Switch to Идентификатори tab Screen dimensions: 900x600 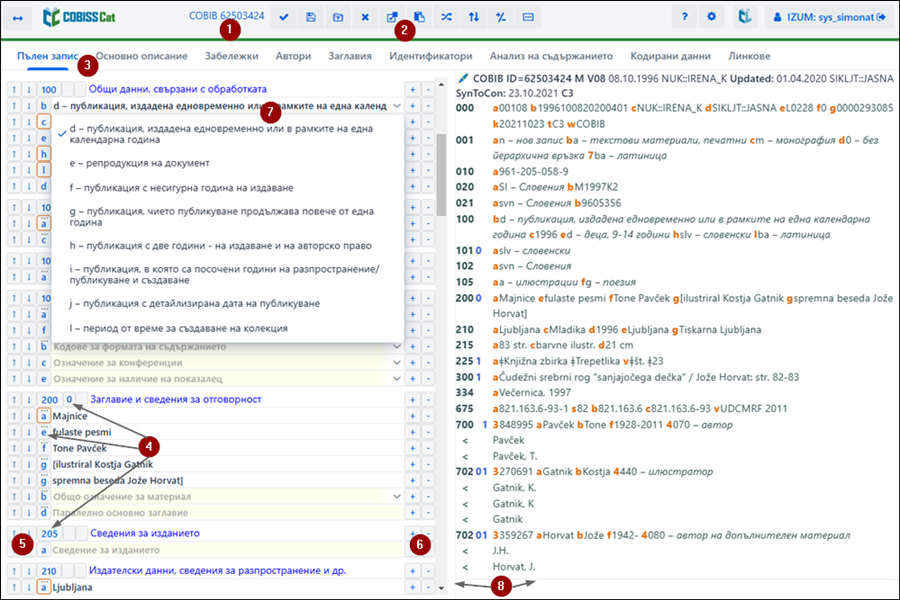click(430, 56)
